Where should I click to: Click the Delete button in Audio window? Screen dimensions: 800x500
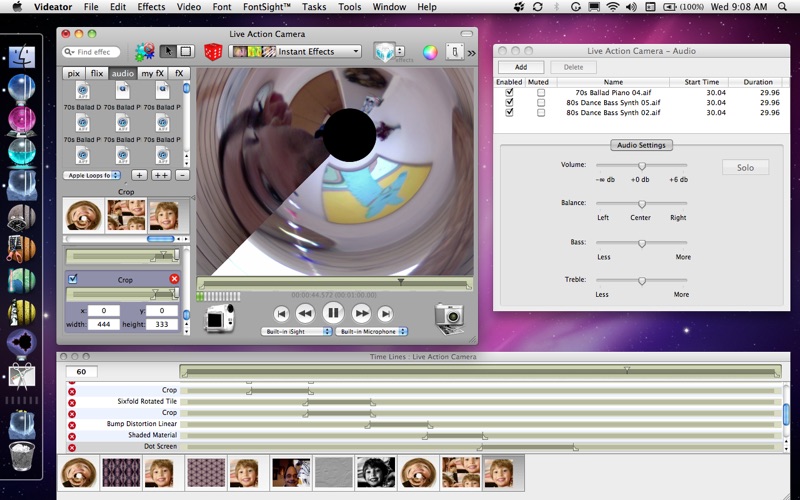click(x=573, y=67)
